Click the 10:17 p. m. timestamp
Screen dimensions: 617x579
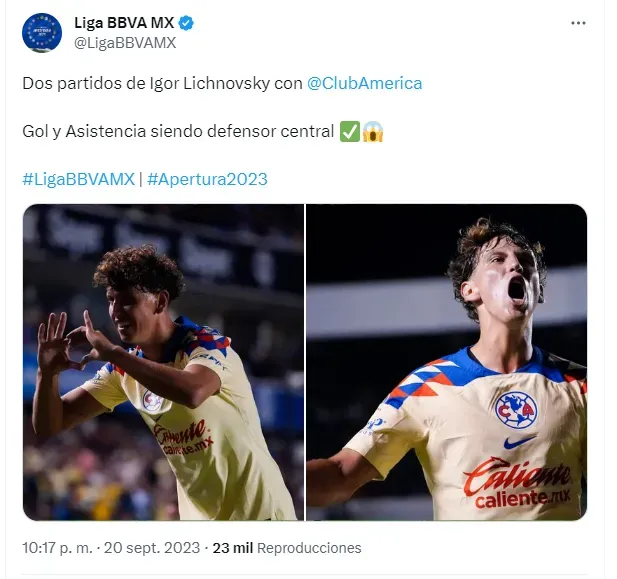57,548
